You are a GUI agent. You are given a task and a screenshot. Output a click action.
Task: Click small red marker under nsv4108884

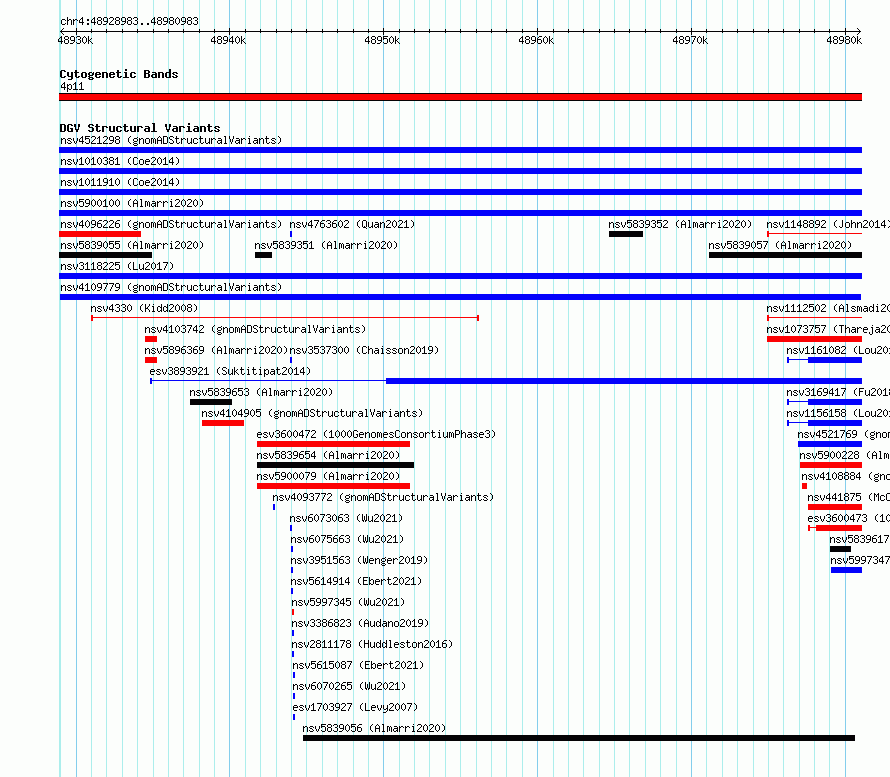804,486
